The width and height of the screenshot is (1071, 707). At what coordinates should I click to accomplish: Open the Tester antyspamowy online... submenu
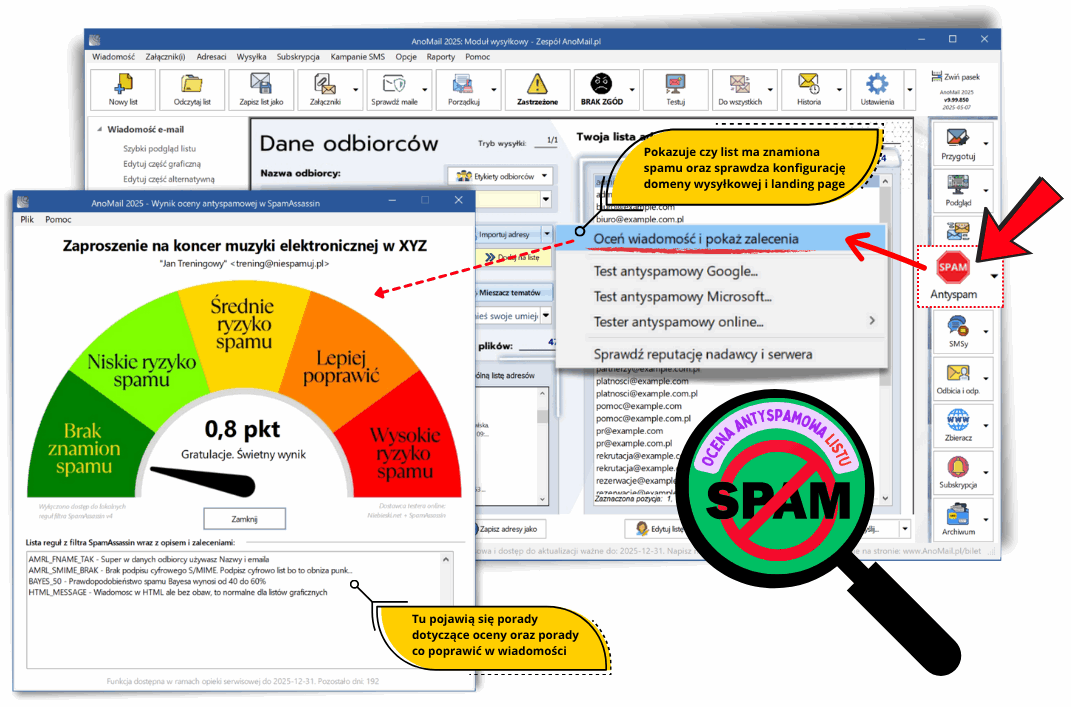click(x=722, y=322)
